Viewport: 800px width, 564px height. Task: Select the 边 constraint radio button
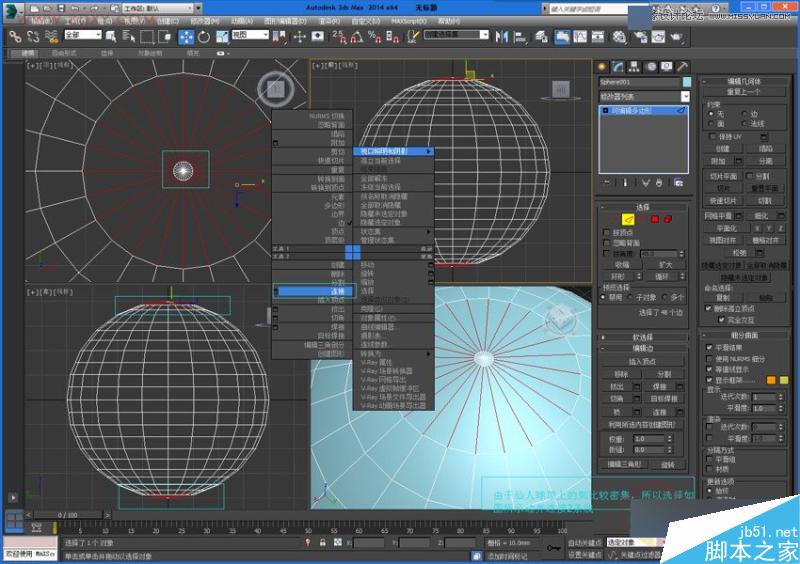pos(746,113)
